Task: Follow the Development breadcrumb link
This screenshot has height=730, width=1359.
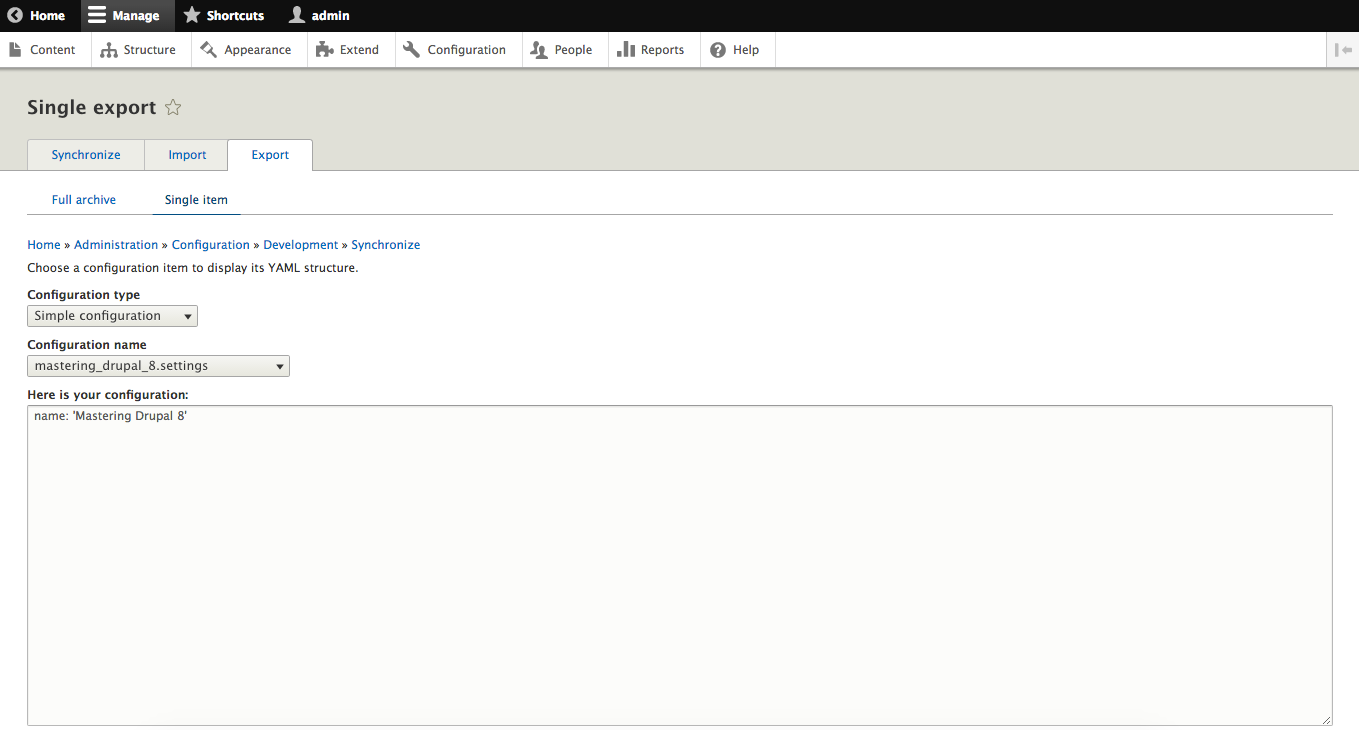Action: [x=301, y=245]
